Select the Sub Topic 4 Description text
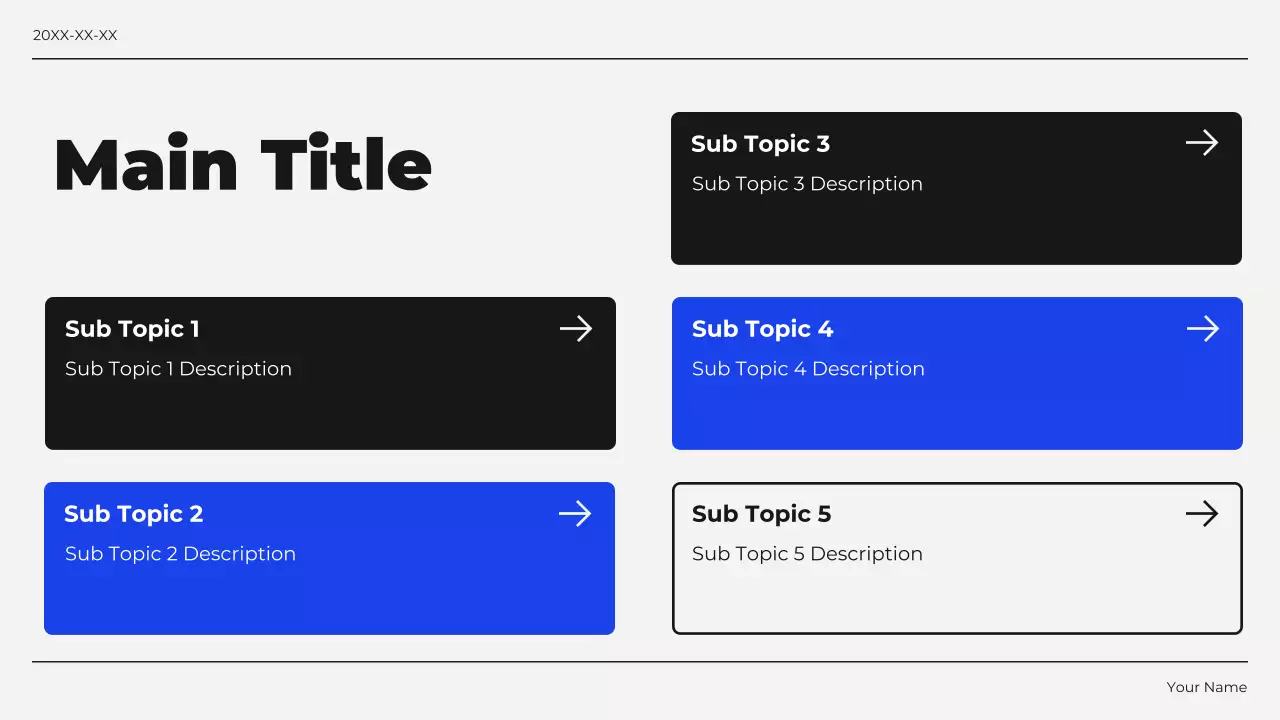Image resolution: width=1280 pixels, height=720 pixels. coord(808,369)
